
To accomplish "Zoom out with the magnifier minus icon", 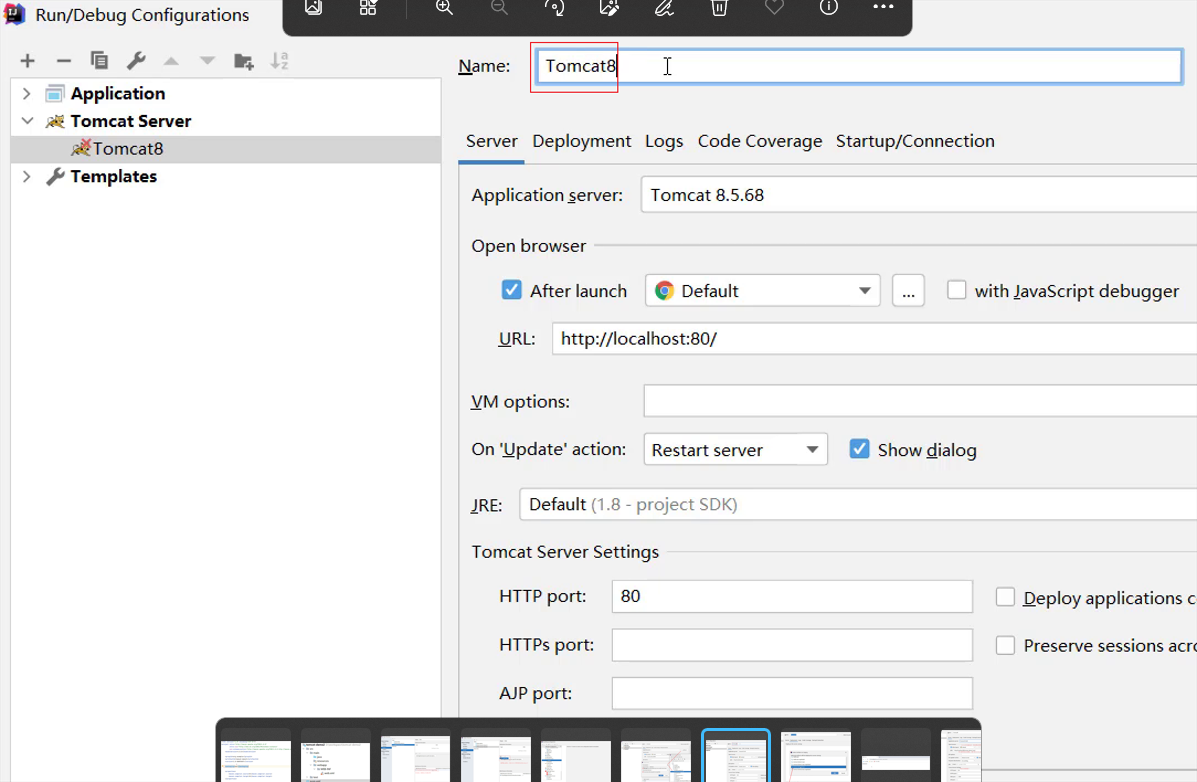I will tap(499, 8).
